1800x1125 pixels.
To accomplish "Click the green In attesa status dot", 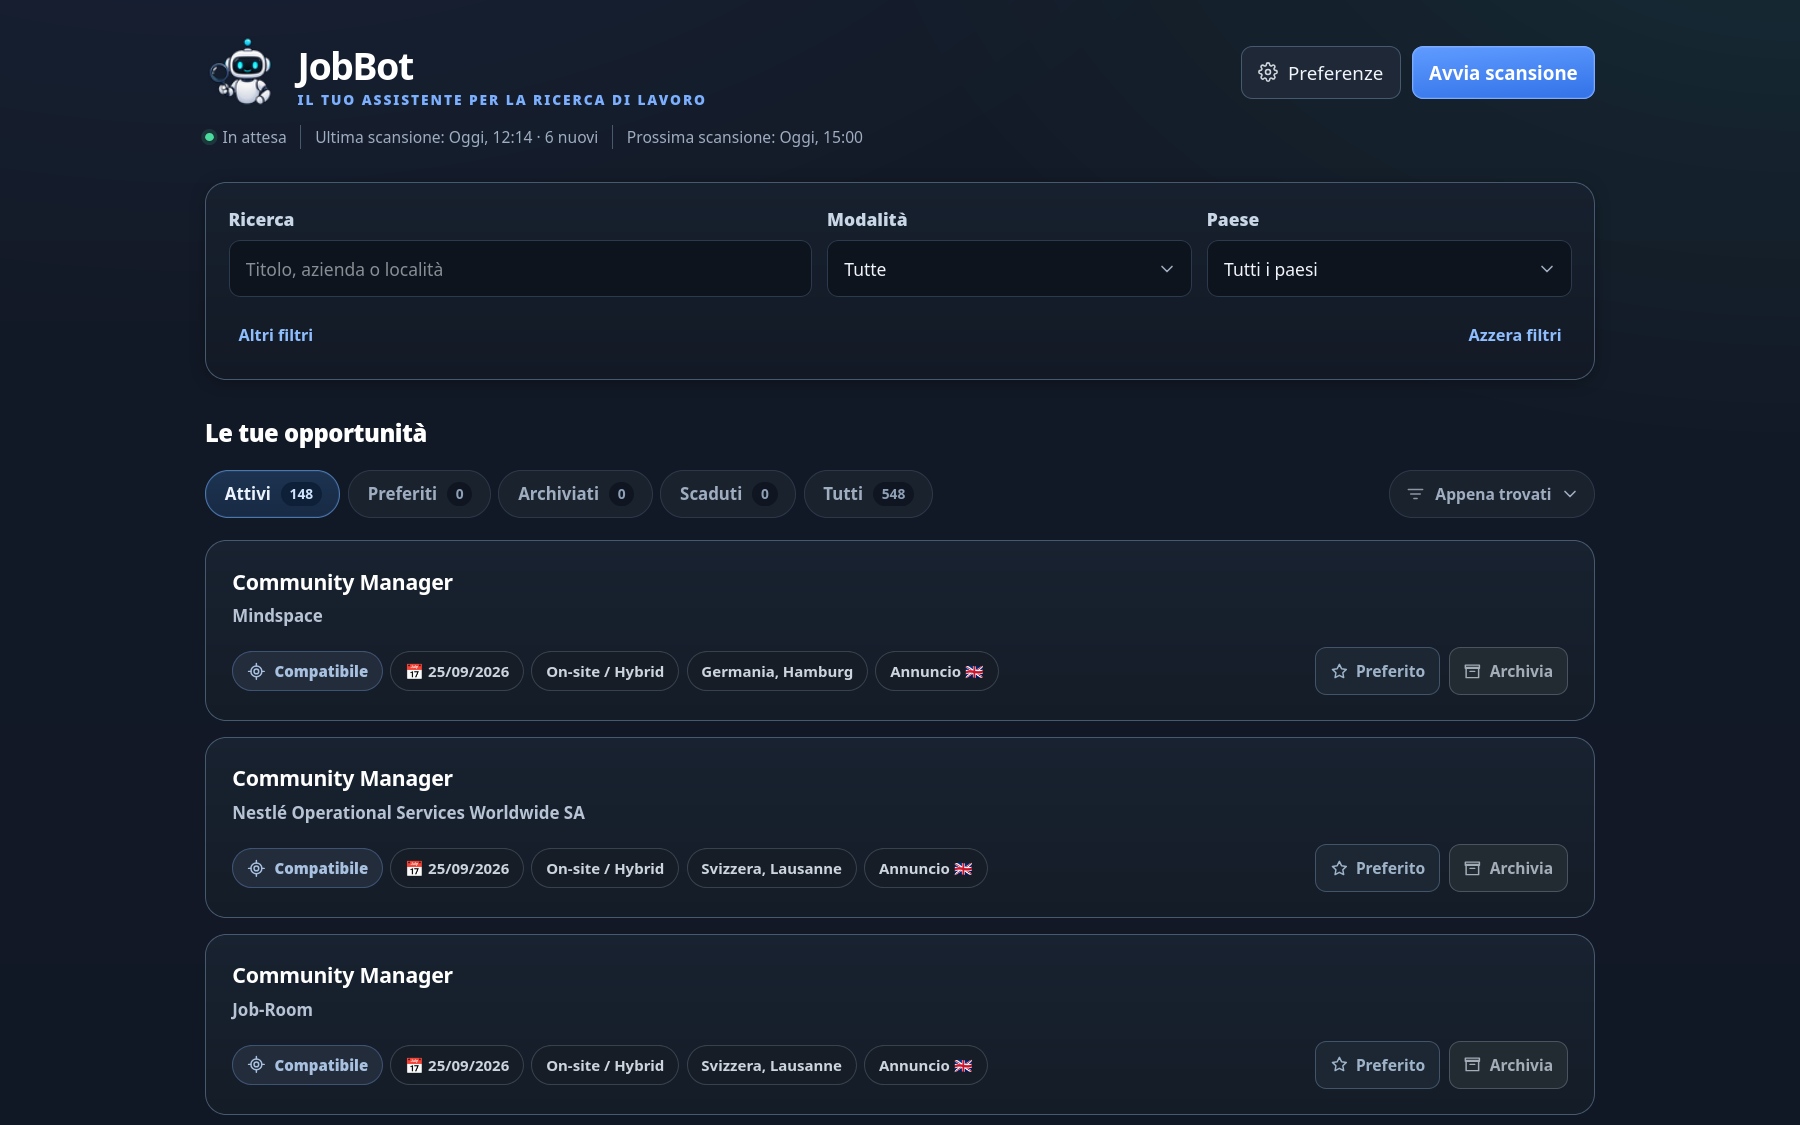I will pyautogui.click(x=209, y=137).
